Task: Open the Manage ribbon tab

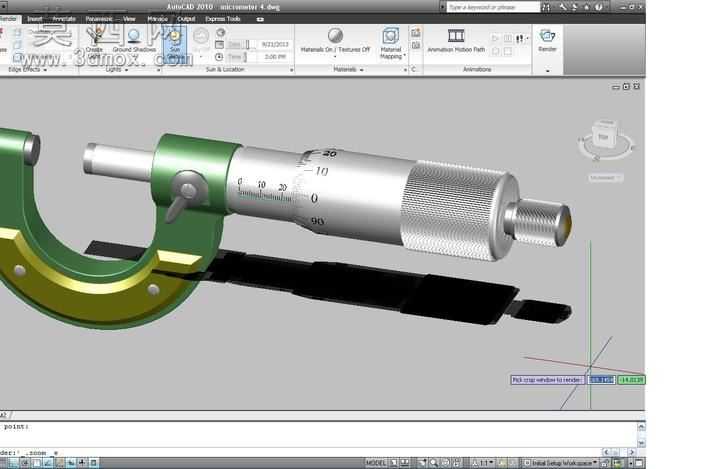Action: [158, 19]
